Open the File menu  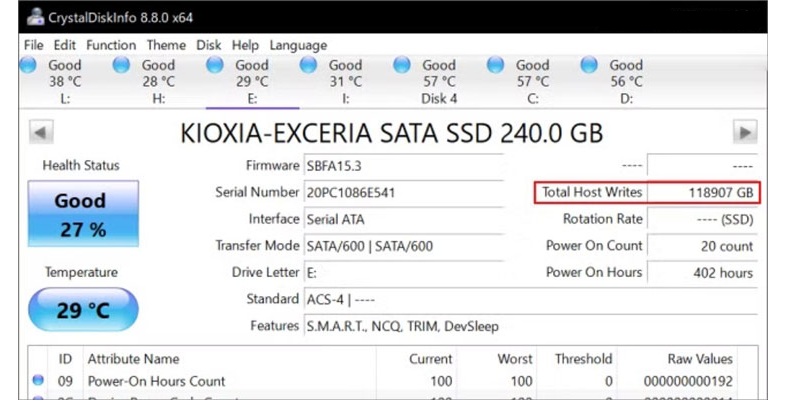[x=34, y=45]
